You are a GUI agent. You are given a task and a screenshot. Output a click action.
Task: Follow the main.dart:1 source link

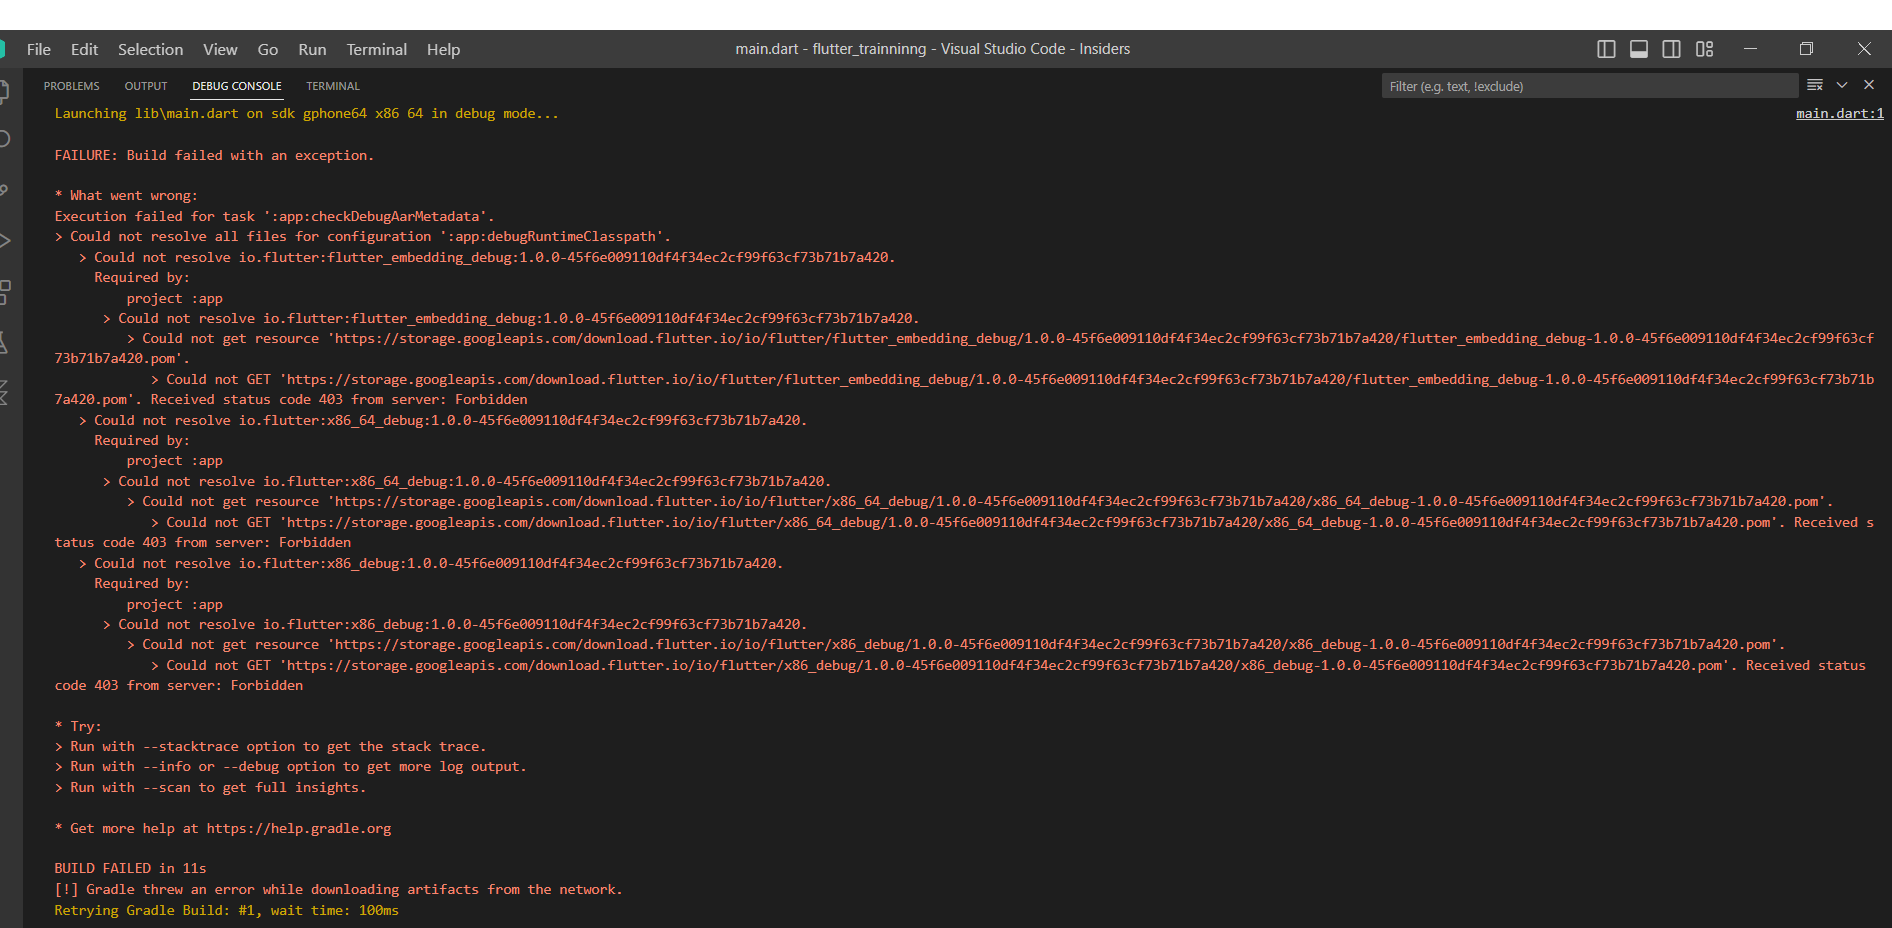[1839, 114]
